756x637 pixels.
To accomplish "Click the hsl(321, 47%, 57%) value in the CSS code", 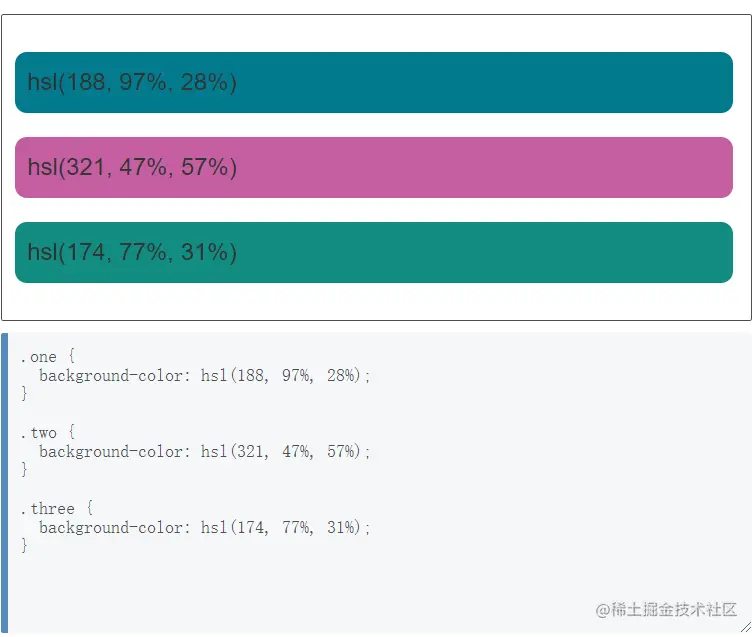I will tap(285, 452).
